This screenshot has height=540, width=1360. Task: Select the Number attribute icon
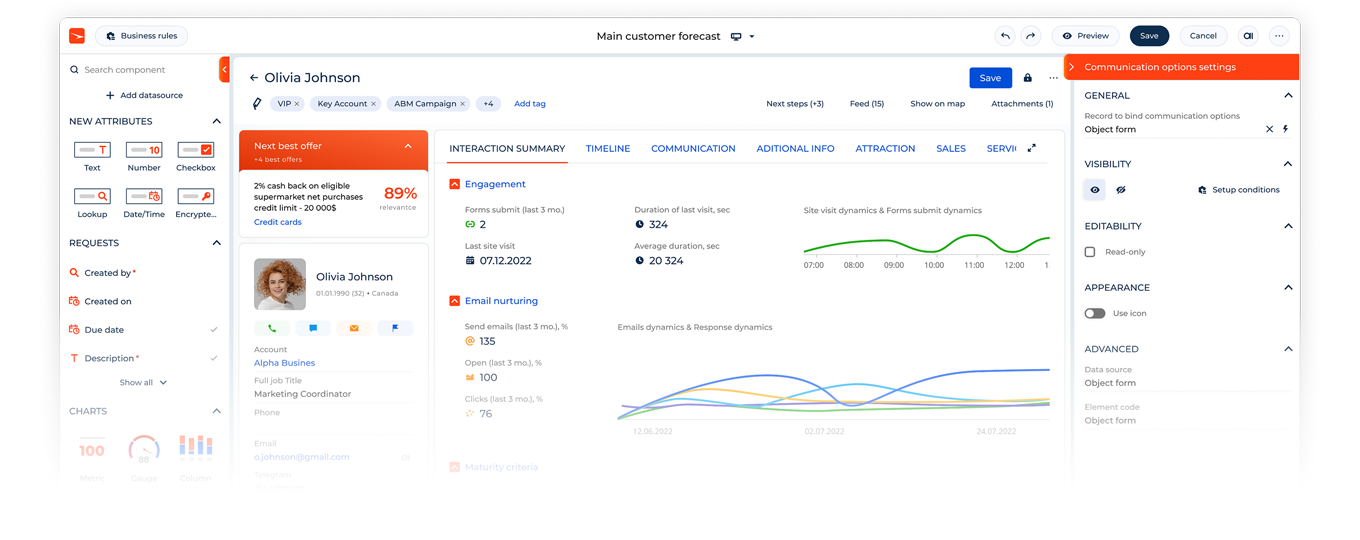(x=144, y=150)
